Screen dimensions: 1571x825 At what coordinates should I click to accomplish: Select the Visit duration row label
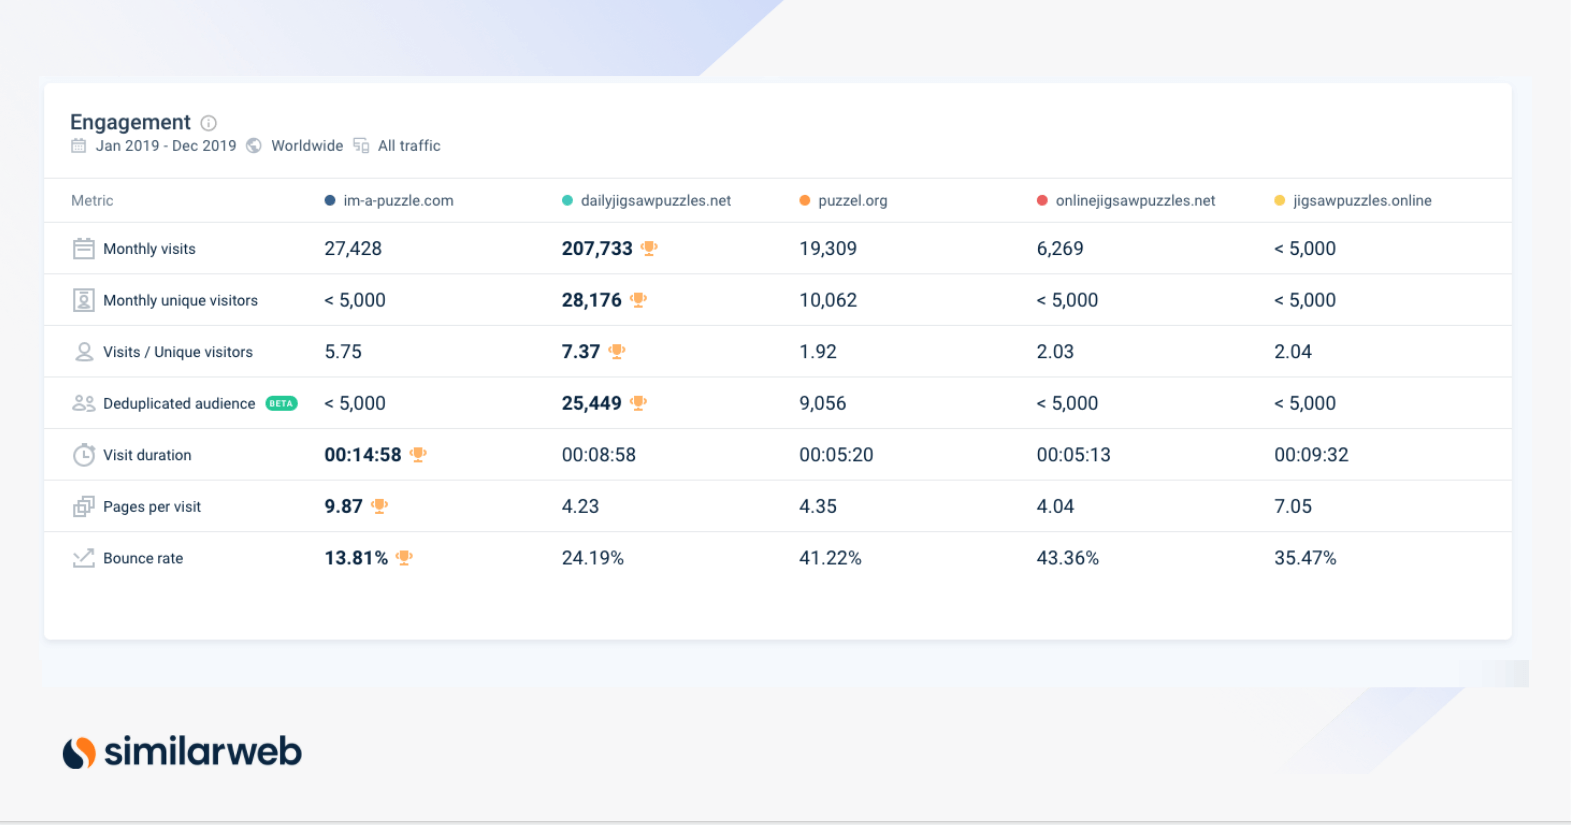click(147, 455)
